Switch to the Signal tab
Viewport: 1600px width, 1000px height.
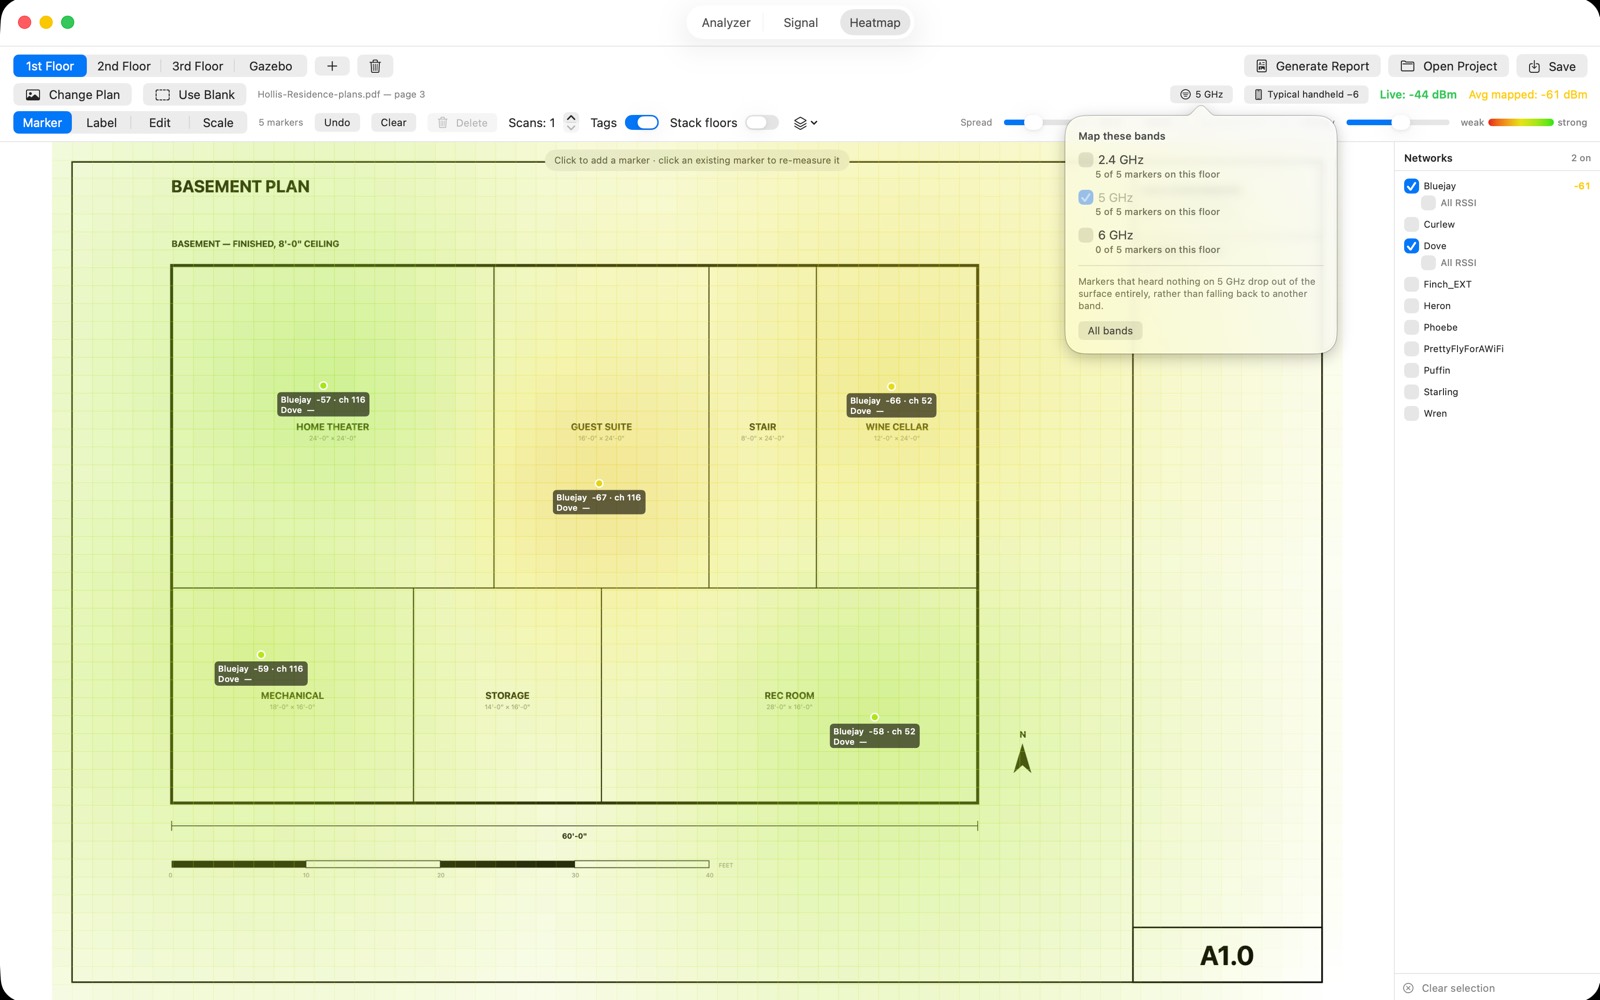[800, 23]
